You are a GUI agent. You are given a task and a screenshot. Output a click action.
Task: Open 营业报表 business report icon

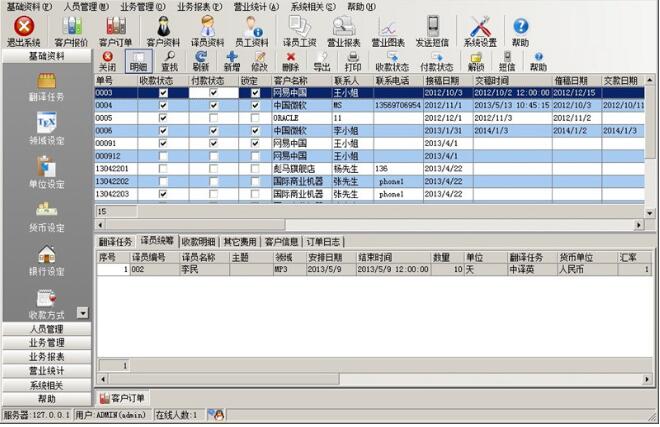(344, 31)
